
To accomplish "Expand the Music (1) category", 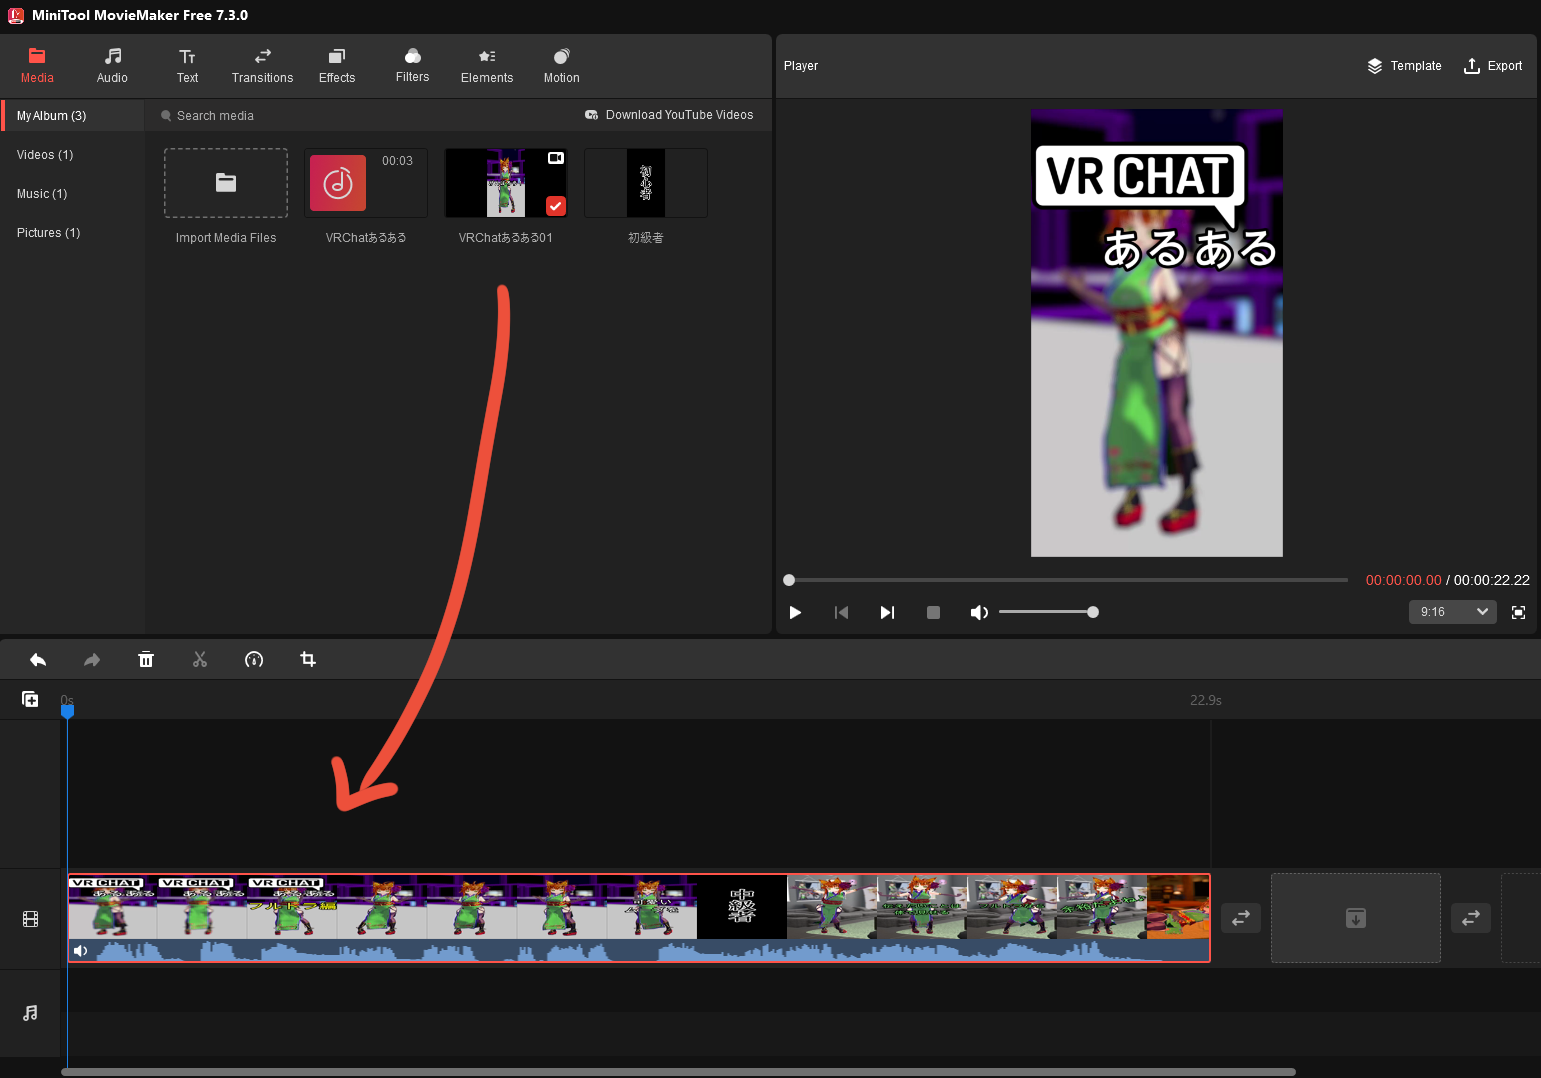I will (x=42, y=194).
